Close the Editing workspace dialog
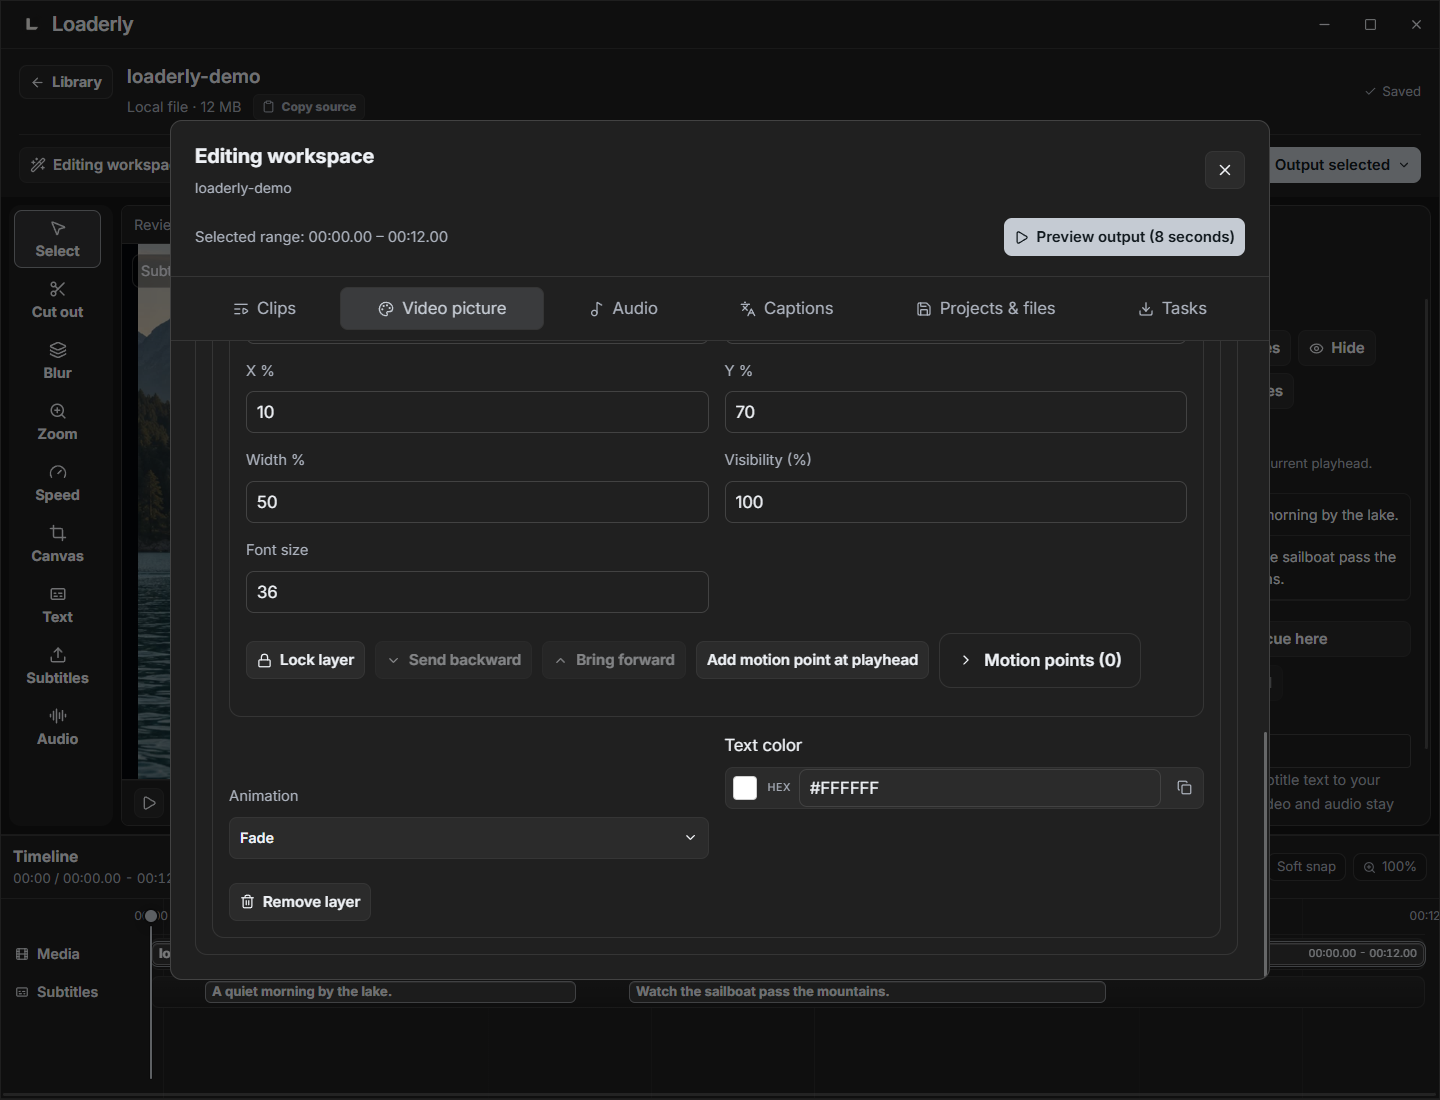Viewport: 1440px width, 1100px height. point(1224,170)
